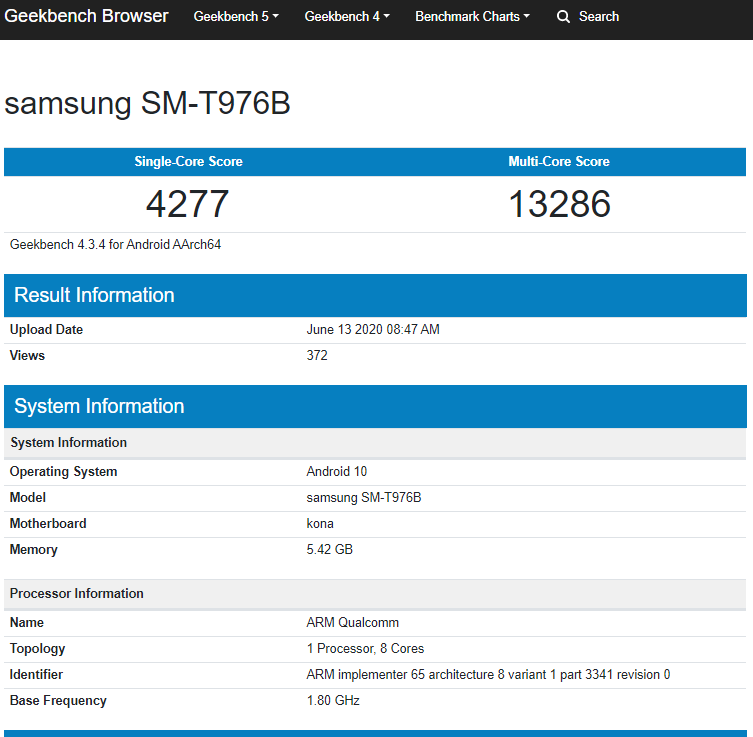Select the date June 13 2020 08:47 AM
The width and height of the screenshot is (753, 737).
pos(373,329)
